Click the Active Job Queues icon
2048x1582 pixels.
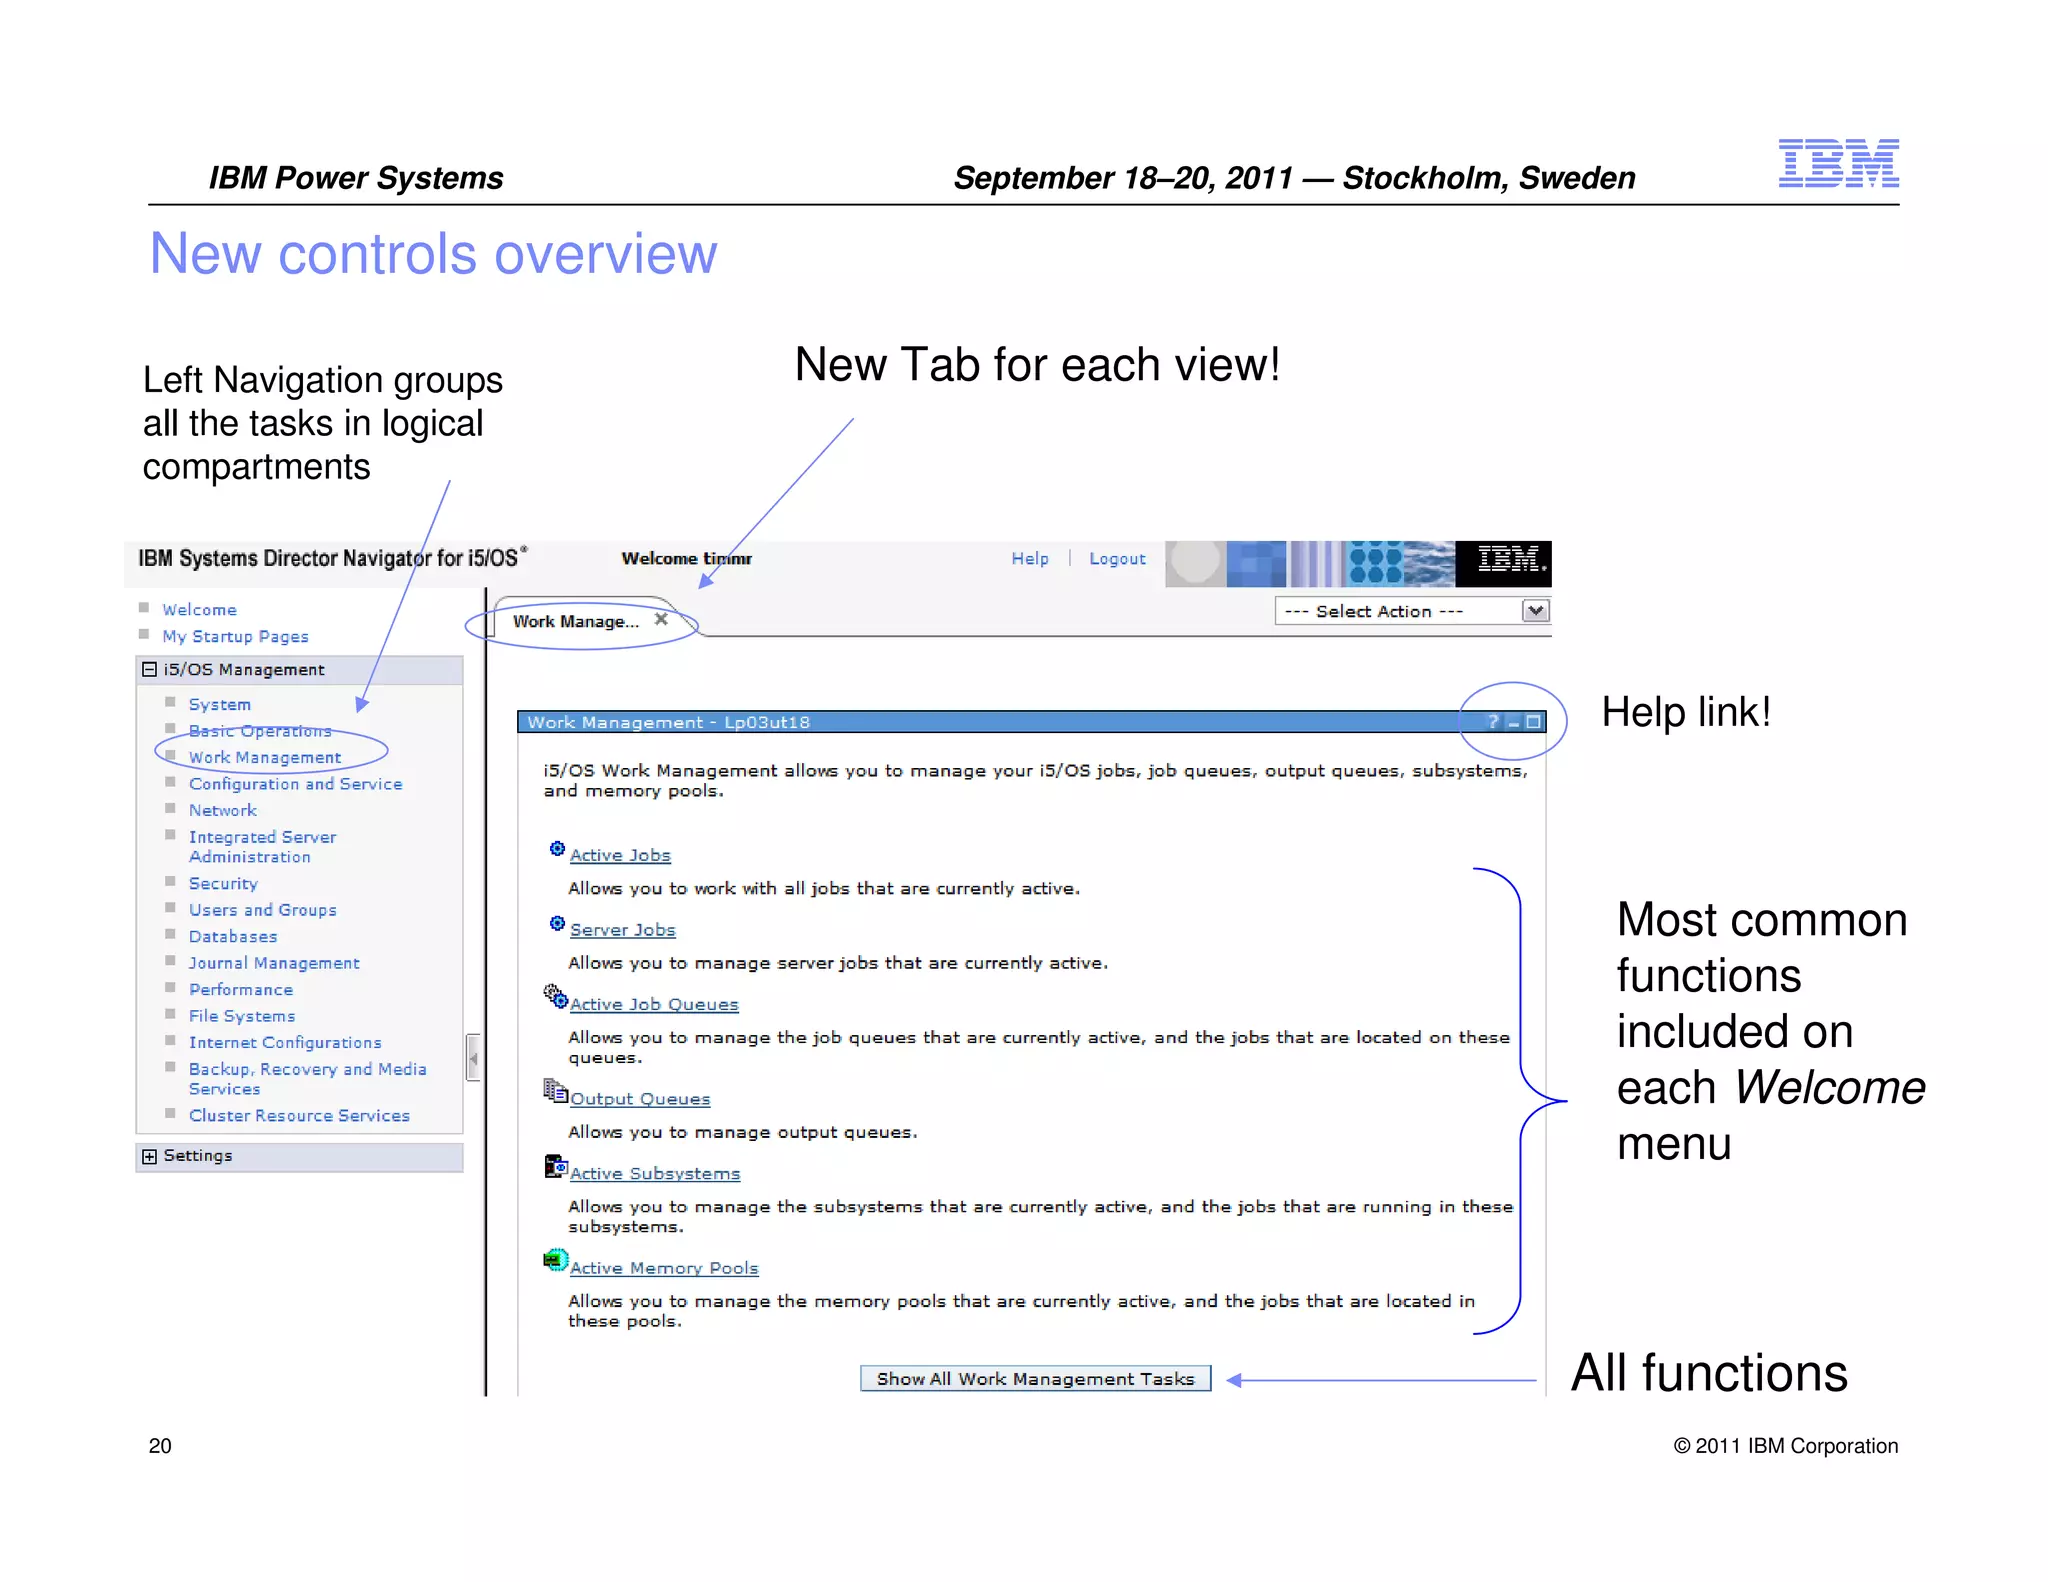pos(556,996)
